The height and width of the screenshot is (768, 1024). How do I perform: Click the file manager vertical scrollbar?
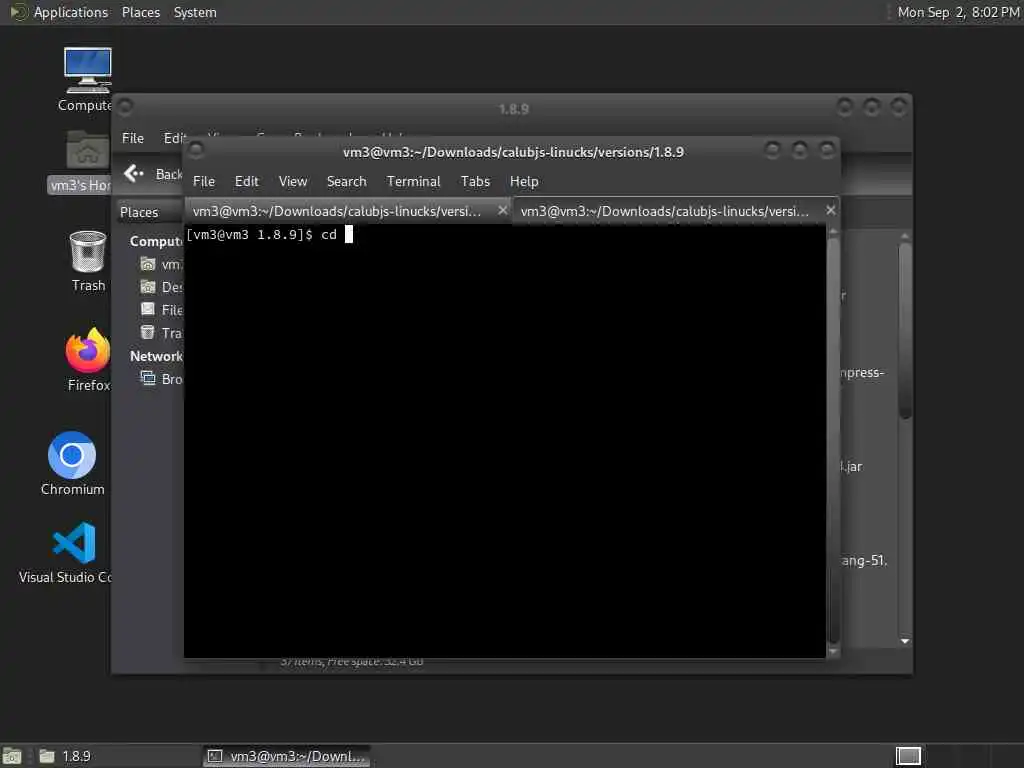(x=904, y=330)
